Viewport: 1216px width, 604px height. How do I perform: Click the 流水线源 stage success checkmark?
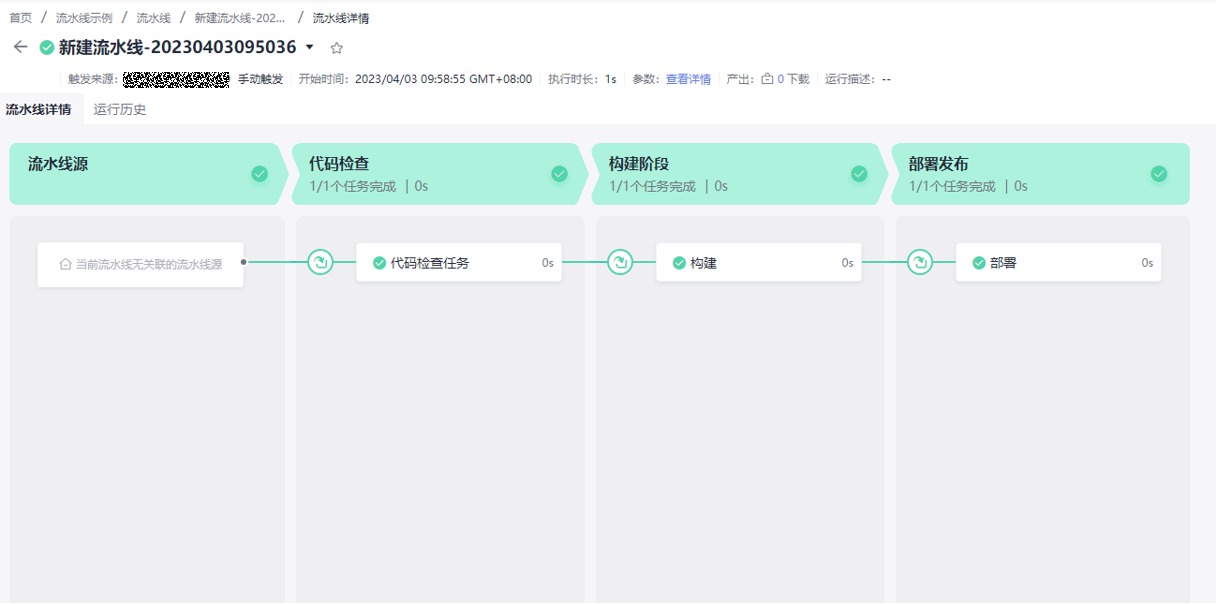click(259, 174)
